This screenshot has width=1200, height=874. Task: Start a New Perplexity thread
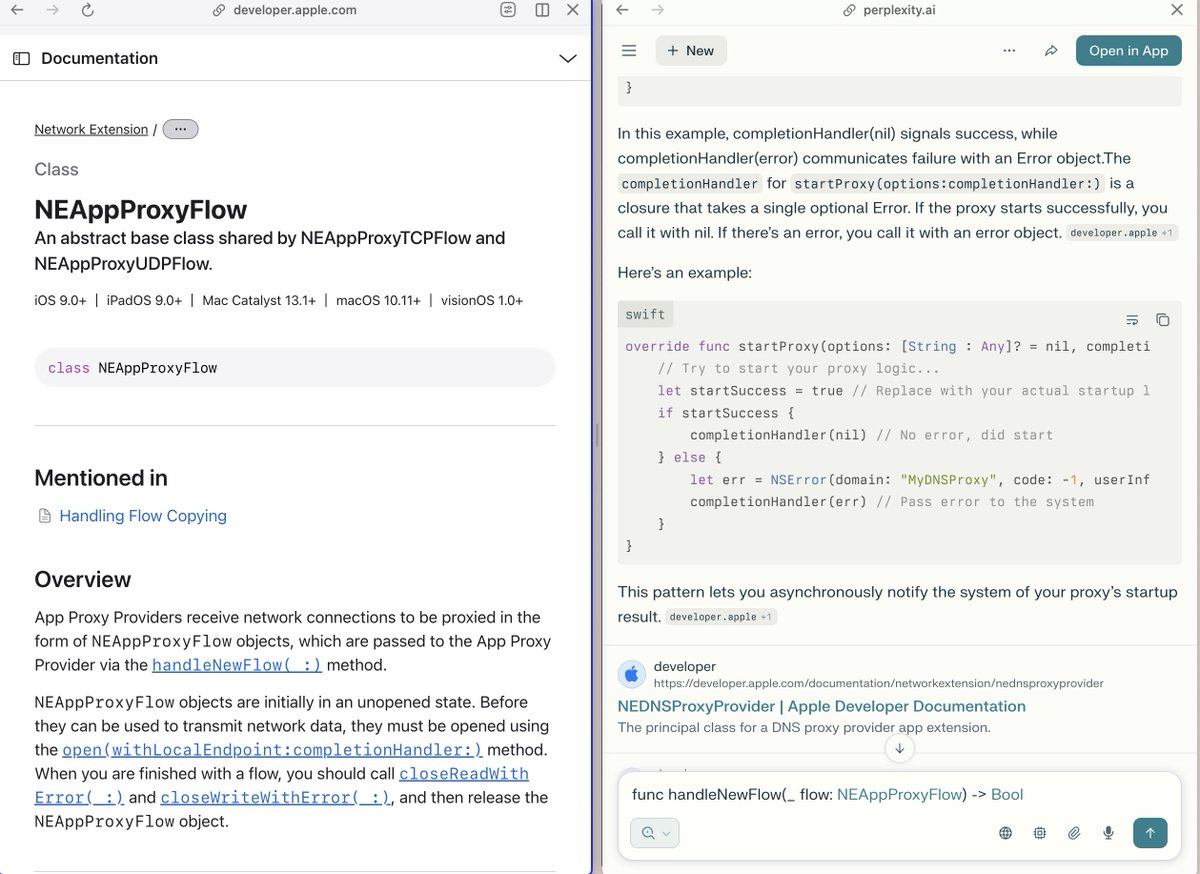click(691, 51)
